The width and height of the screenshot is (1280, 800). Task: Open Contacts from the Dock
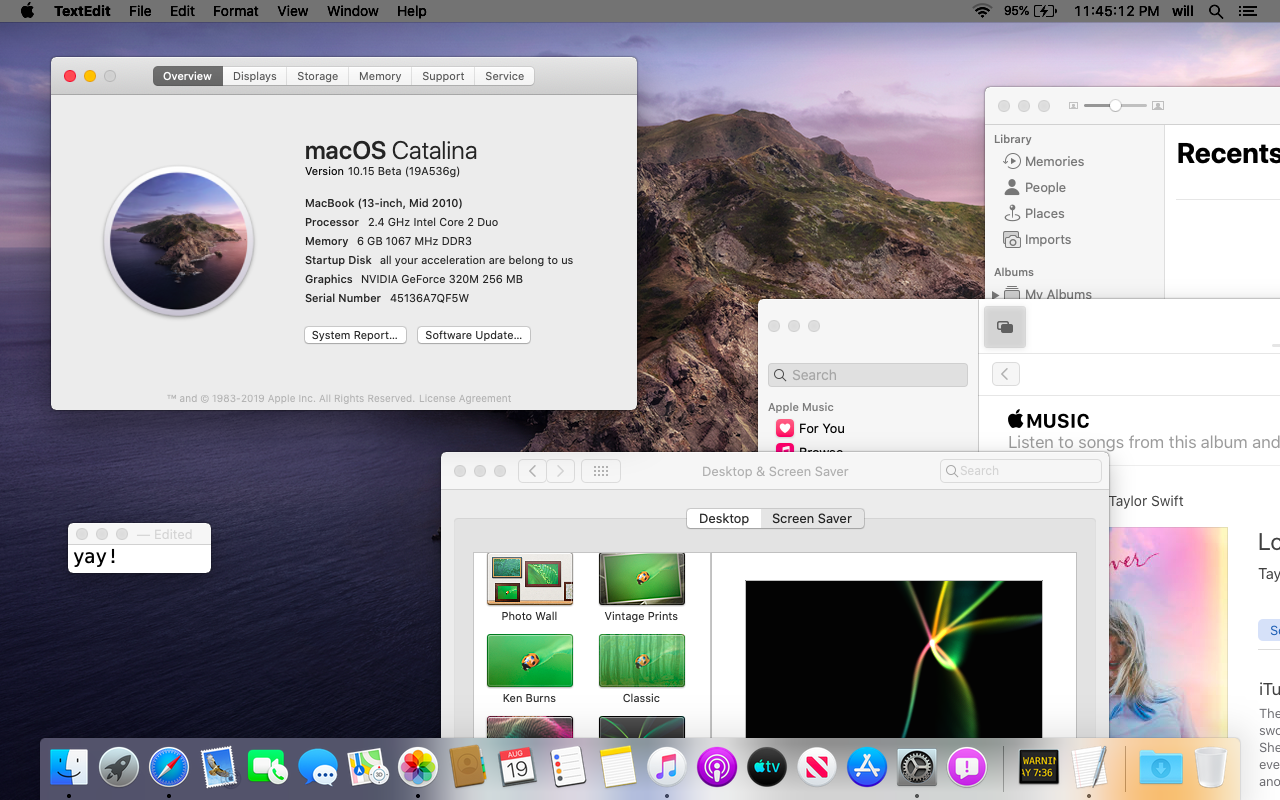tap(467, 767)
